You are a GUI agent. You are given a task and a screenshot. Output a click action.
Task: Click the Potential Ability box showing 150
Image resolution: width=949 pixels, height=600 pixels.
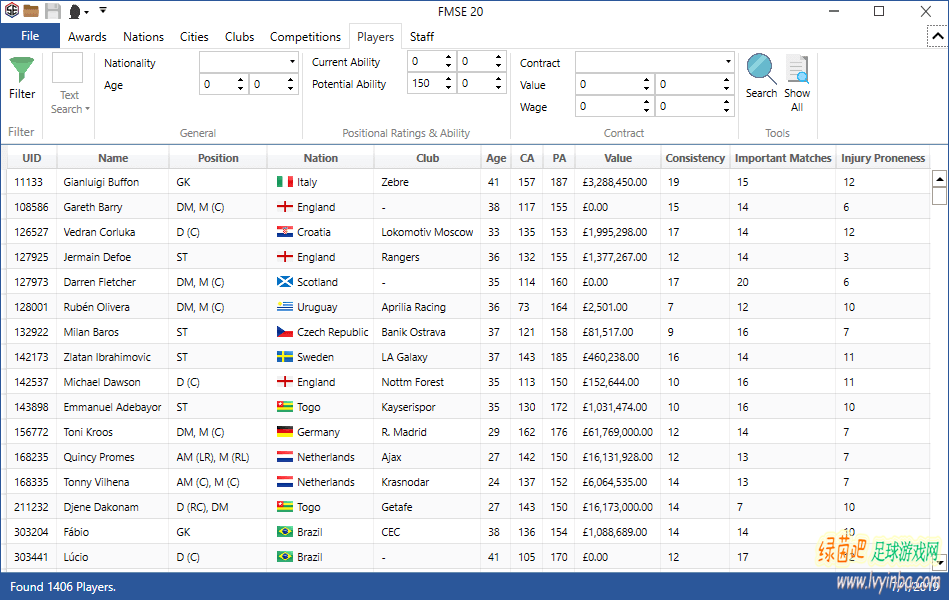(x=432, y=84)
